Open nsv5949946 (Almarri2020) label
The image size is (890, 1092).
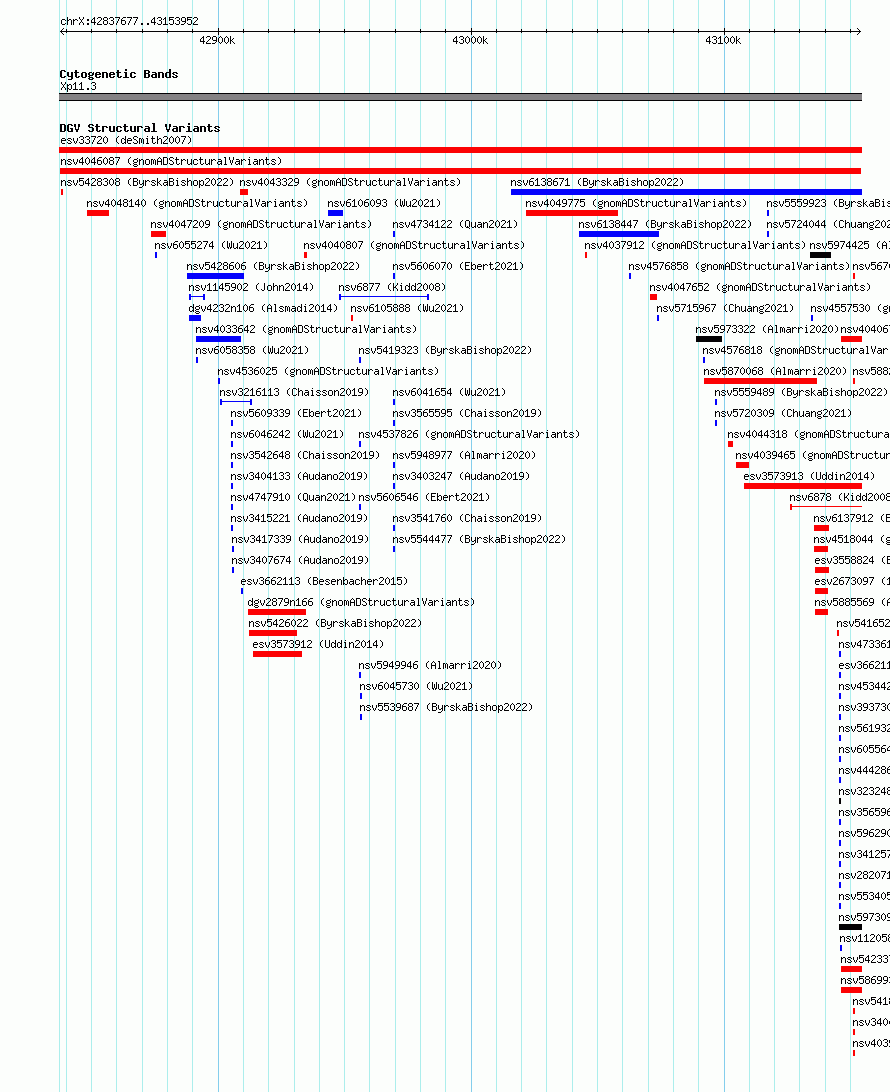(430, 664)
